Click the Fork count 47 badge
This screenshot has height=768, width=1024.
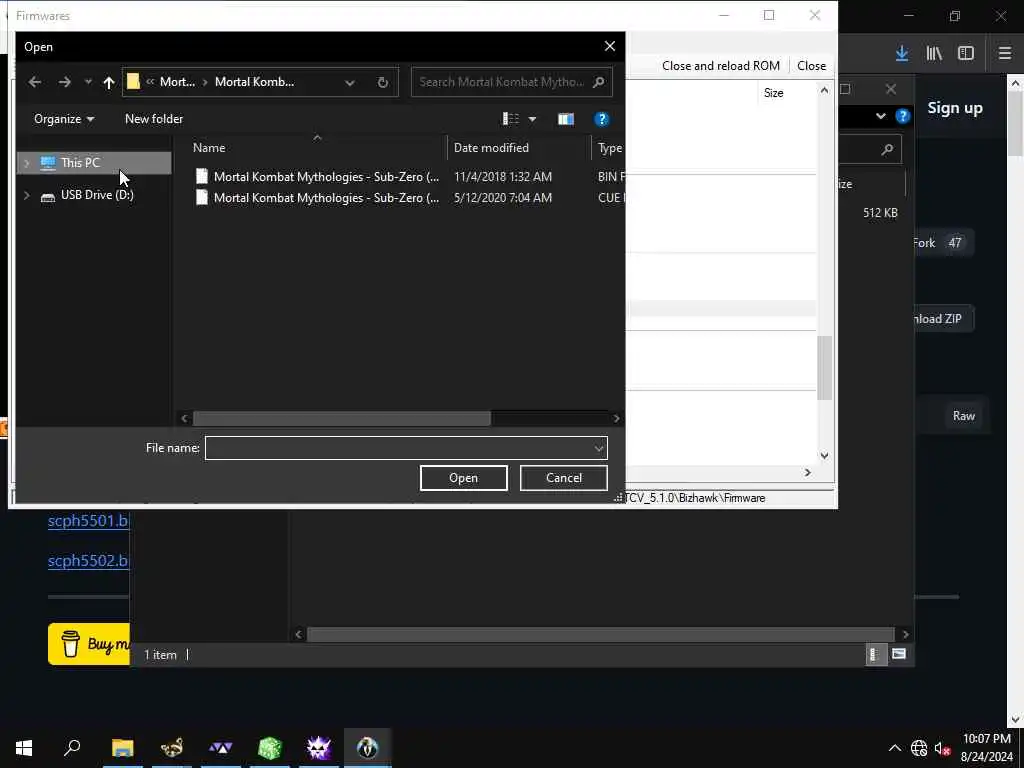[955, 242]
